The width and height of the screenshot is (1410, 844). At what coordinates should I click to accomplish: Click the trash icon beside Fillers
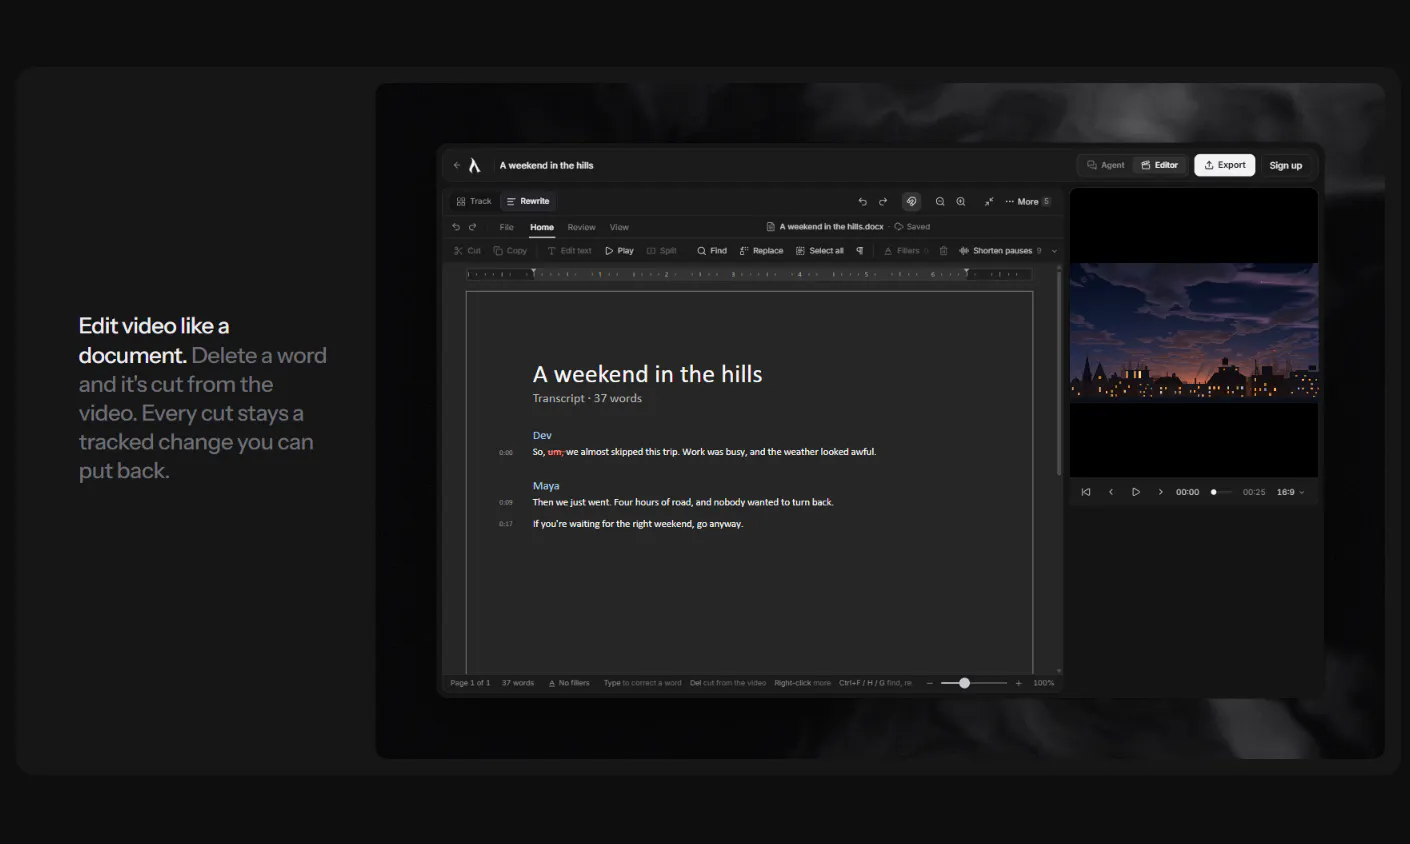pos(943,251)
